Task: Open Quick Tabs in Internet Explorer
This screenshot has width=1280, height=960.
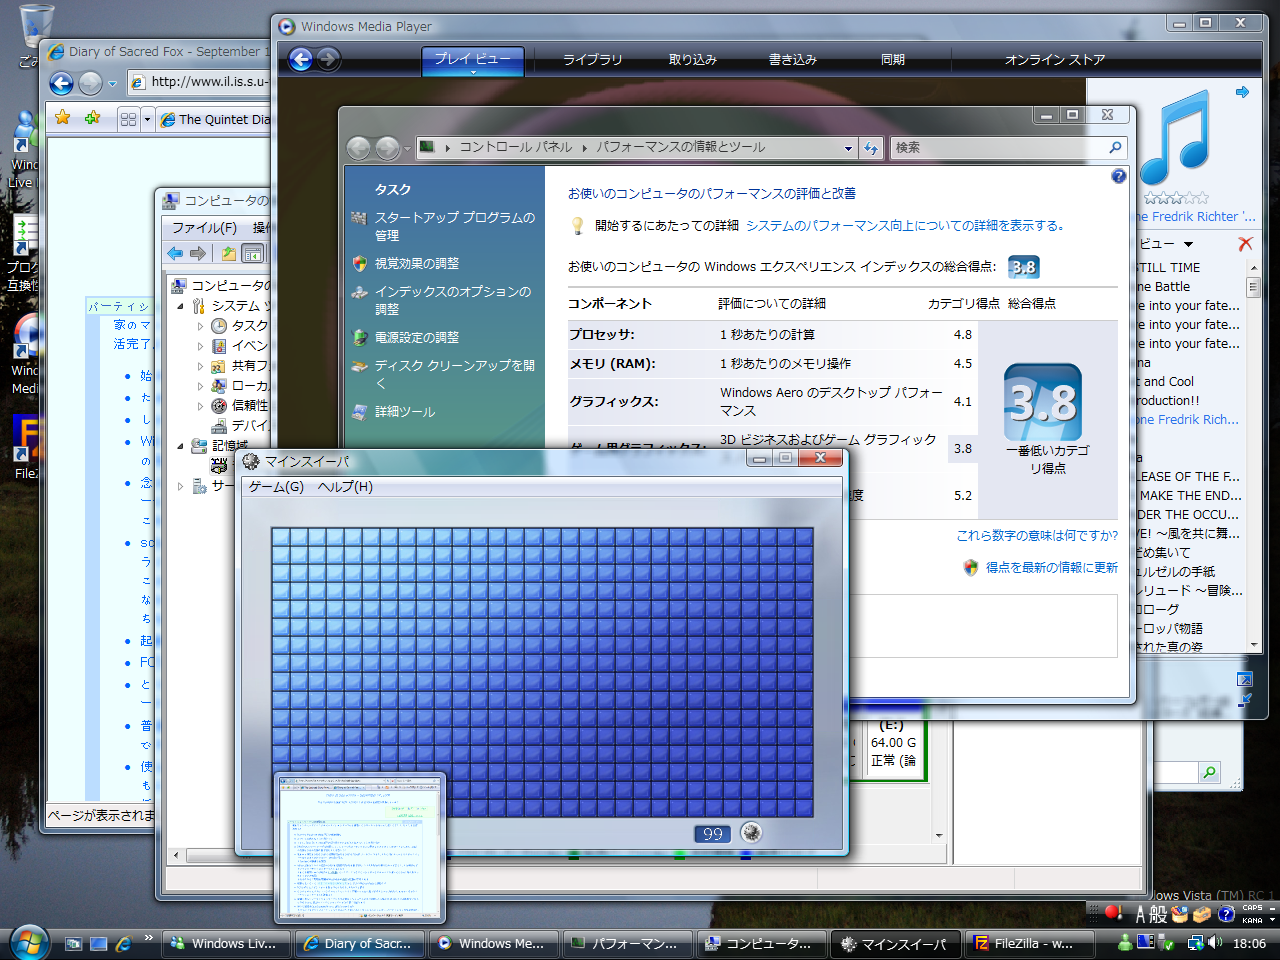Action: 128,119
